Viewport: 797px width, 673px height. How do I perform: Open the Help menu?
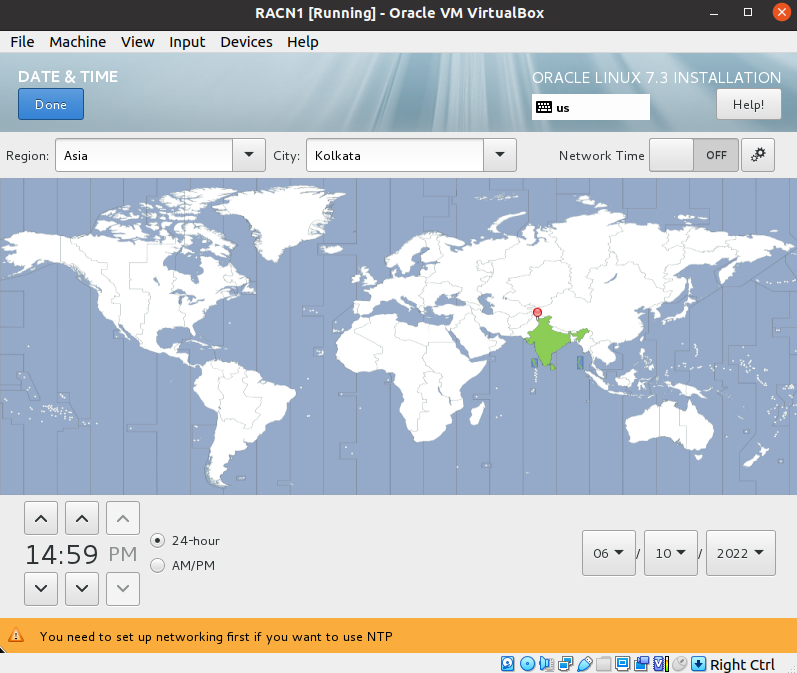303,42
